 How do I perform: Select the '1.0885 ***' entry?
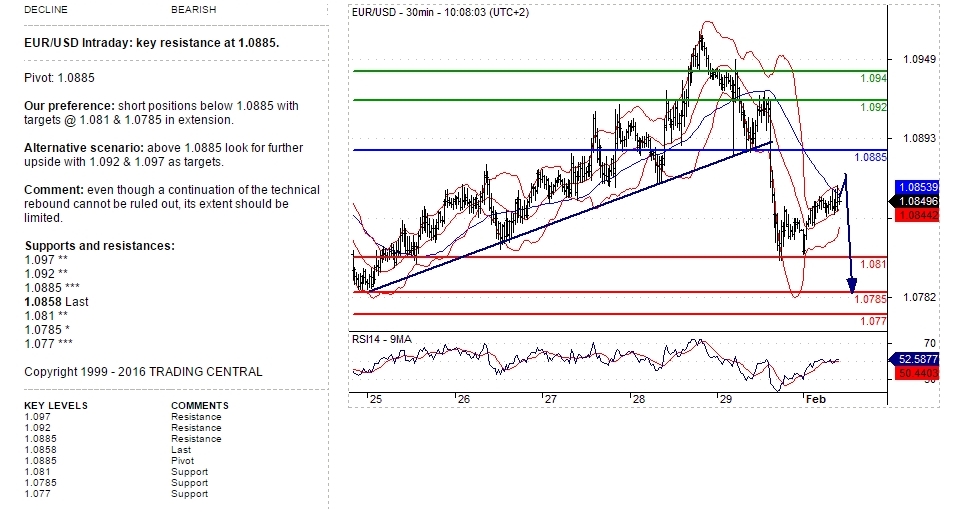52,288
